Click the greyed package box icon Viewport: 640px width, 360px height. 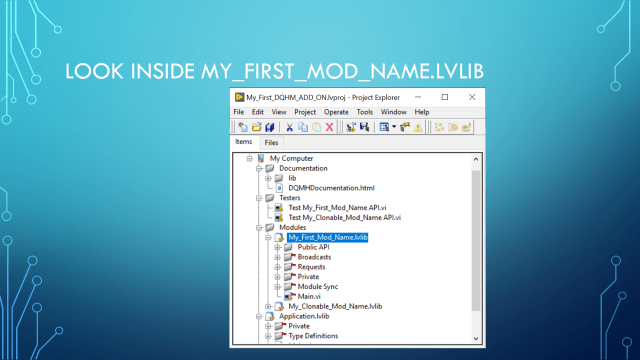[x=453, y=127]
